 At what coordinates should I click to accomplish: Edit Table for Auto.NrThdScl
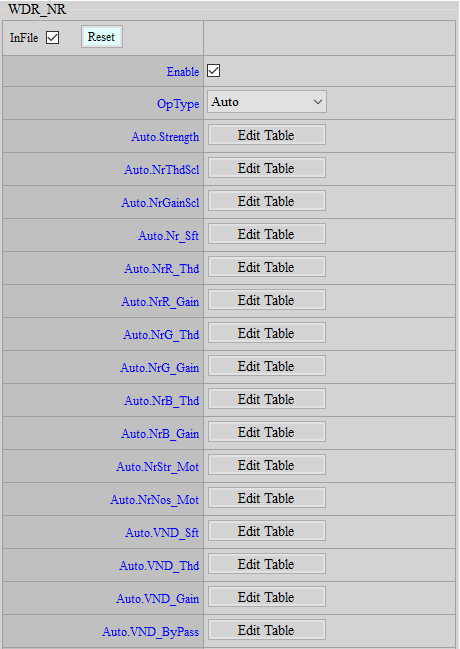tap(267, 168)
